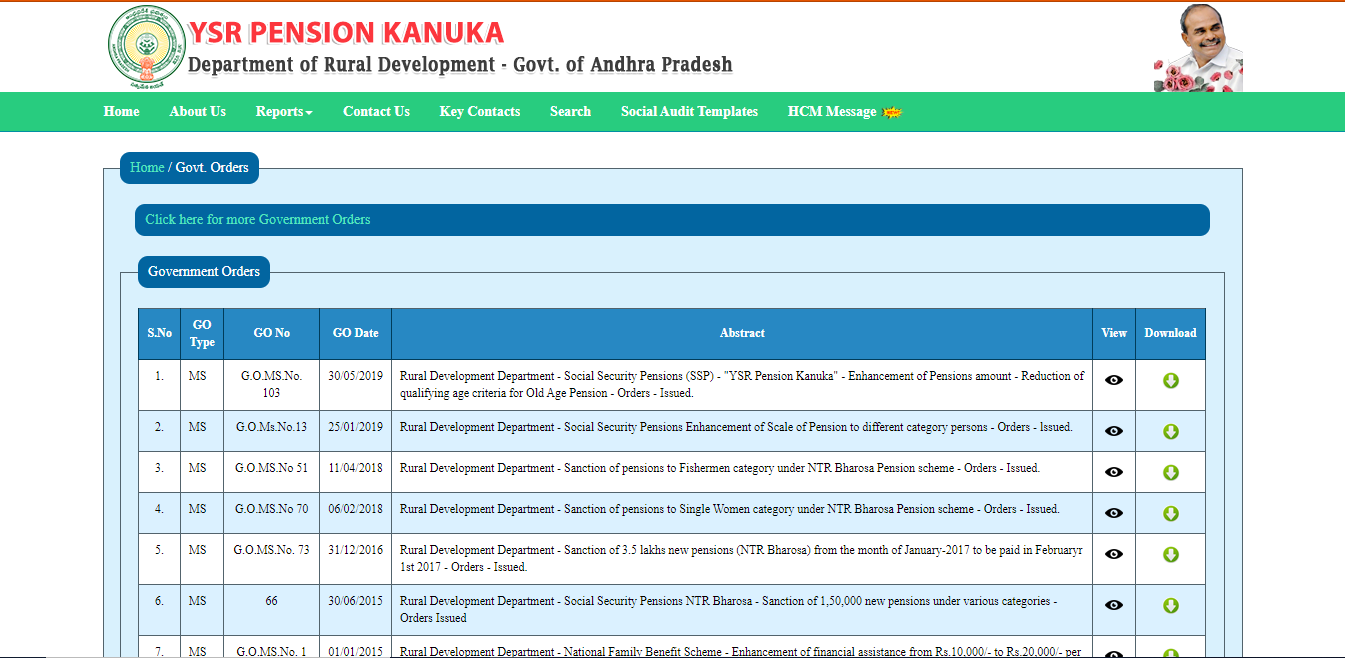Click abstract about Fishermen category pensions
1345x658 pixels.
coord(720,468)
